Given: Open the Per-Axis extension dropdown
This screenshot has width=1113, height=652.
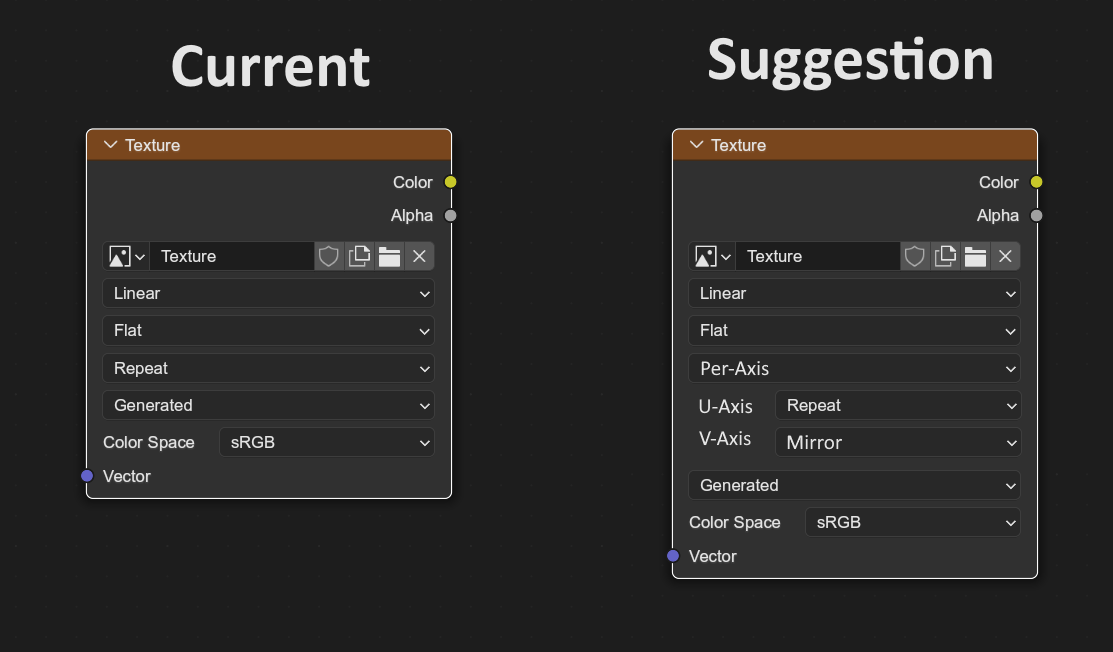Looking at the screenshot, I should click(855, 368).
